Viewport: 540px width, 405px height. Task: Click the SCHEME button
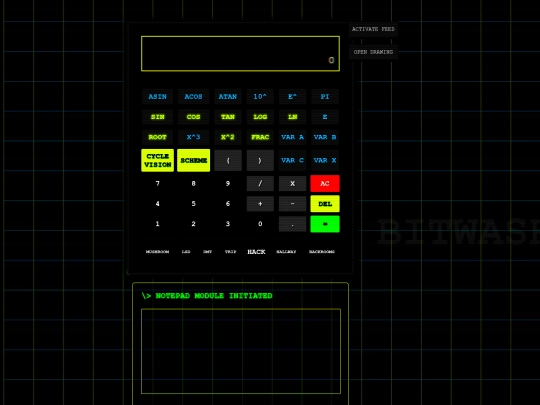tap(194, 160)
